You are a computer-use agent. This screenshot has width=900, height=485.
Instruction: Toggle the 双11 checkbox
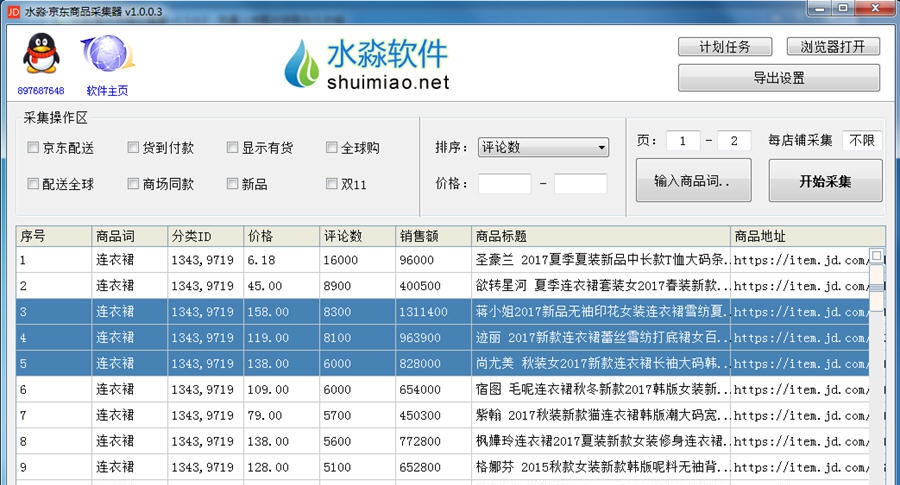tap(332, 184)
